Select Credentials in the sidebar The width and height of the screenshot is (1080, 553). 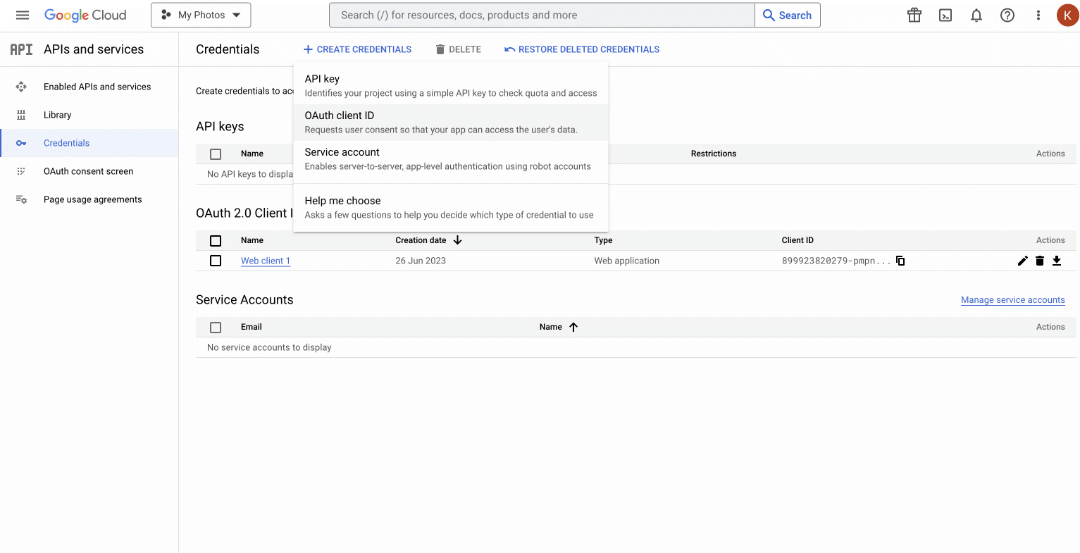(90, 143)
